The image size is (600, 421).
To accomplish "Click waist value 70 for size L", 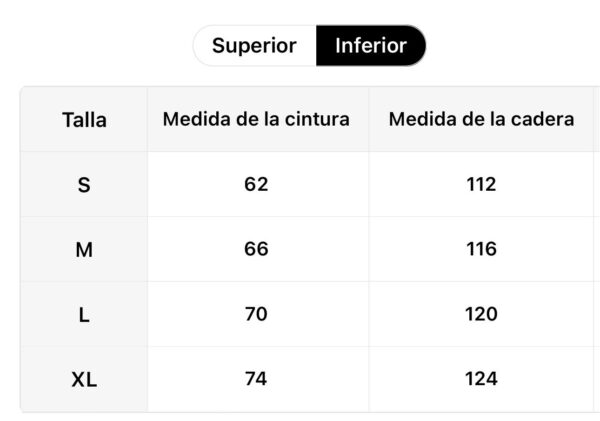I will pos(256,314).
